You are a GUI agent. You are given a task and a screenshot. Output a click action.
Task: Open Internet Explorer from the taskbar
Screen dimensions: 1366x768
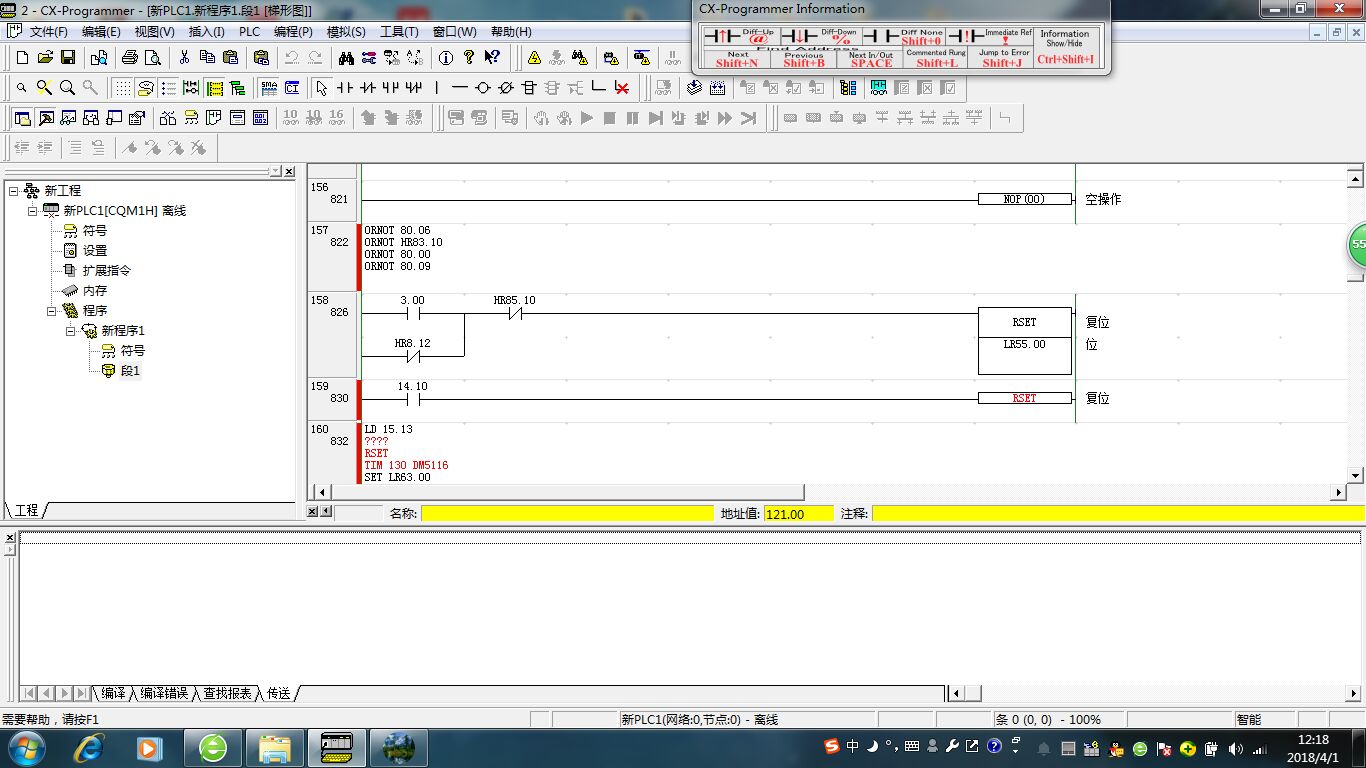[90, 747]
